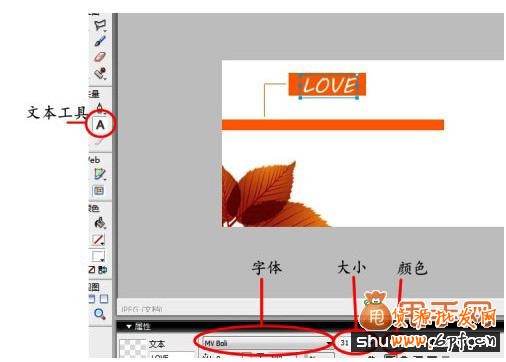Collapse the 属性 panel triangle
506x362 pixels.
129,327
